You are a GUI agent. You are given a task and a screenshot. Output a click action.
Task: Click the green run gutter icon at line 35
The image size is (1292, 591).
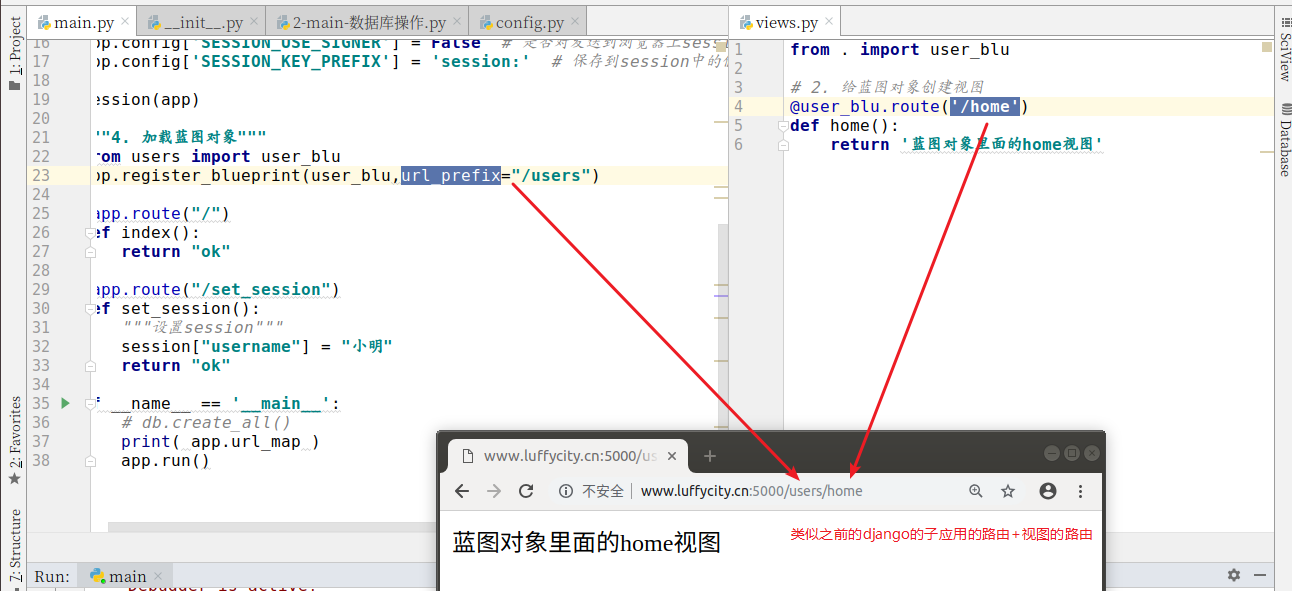coord(66,403)
